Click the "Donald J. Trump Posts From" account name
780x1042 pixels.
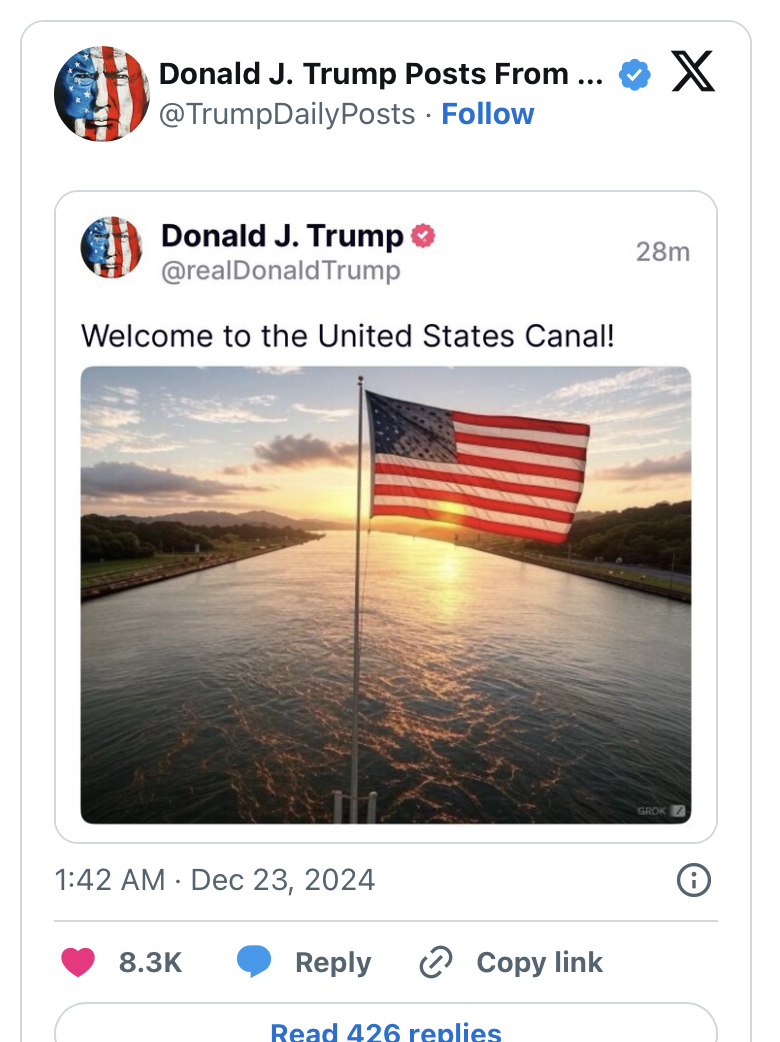381,74
